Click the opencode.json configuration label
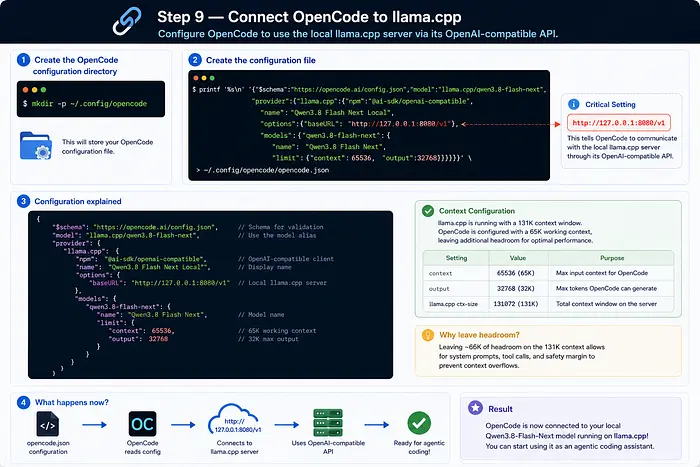Screen dimensions: 700x467 pos(48,447)
